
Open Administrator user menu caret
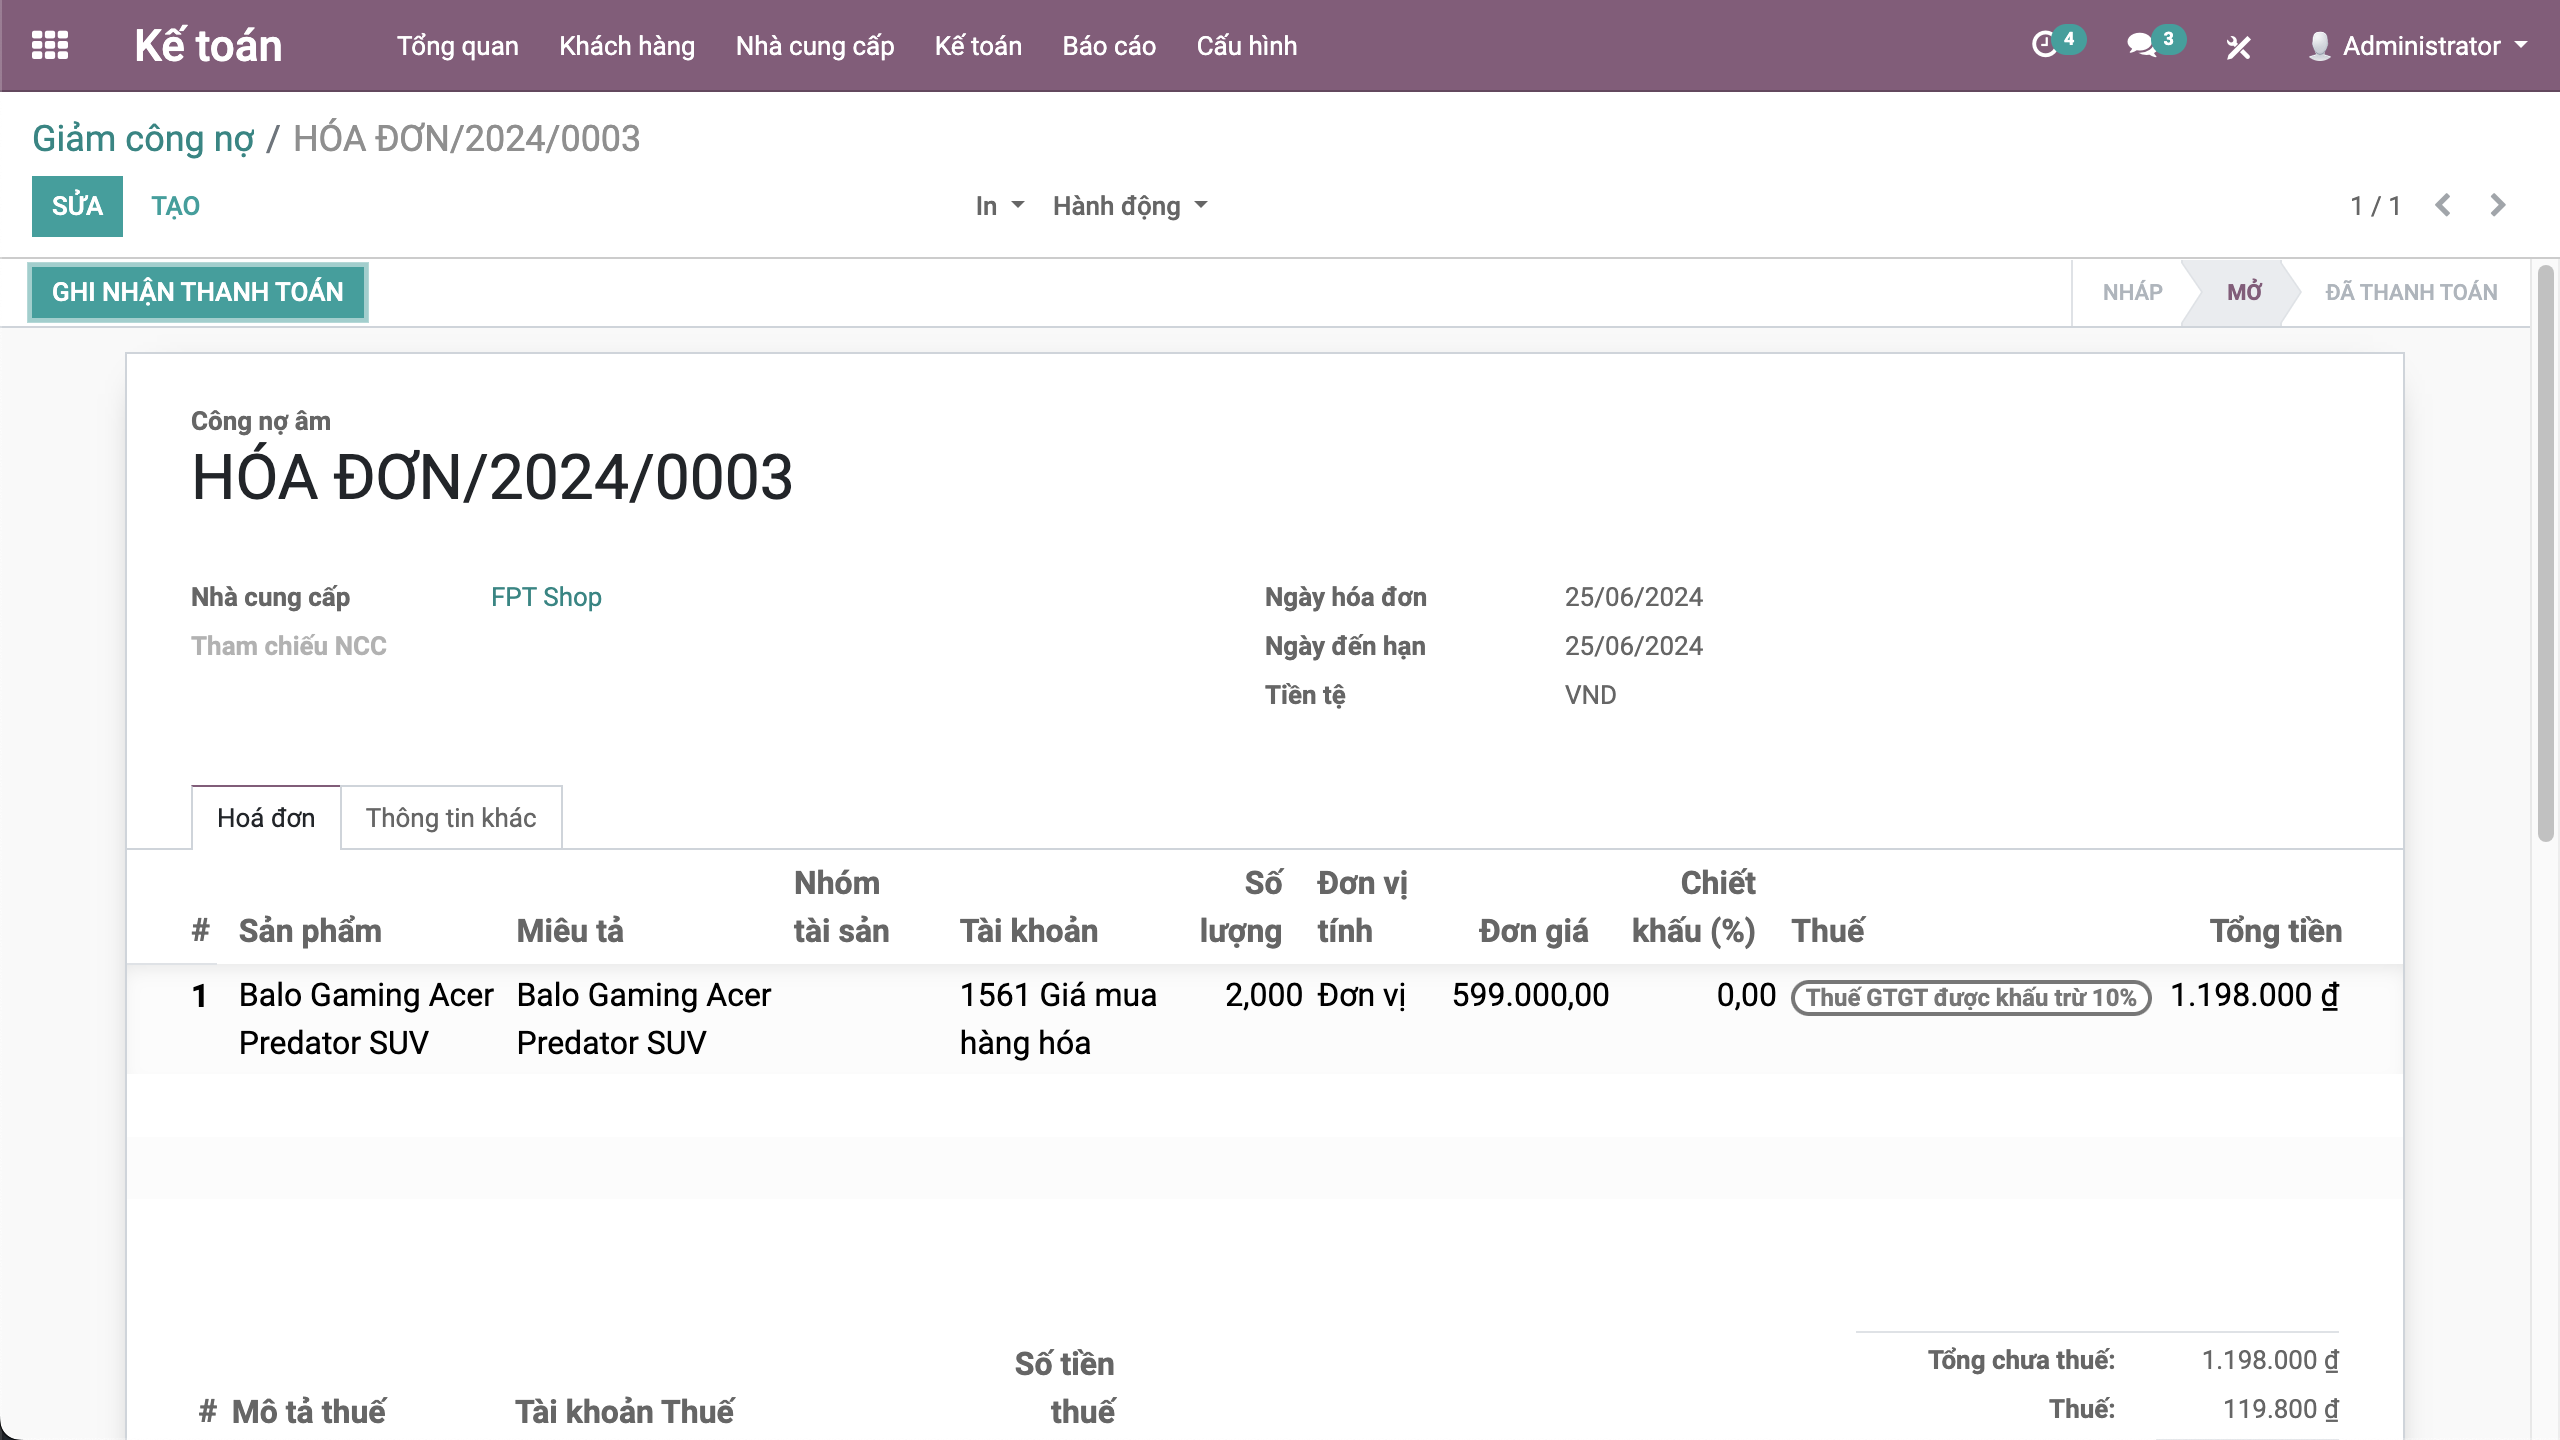pos(2521,46)
